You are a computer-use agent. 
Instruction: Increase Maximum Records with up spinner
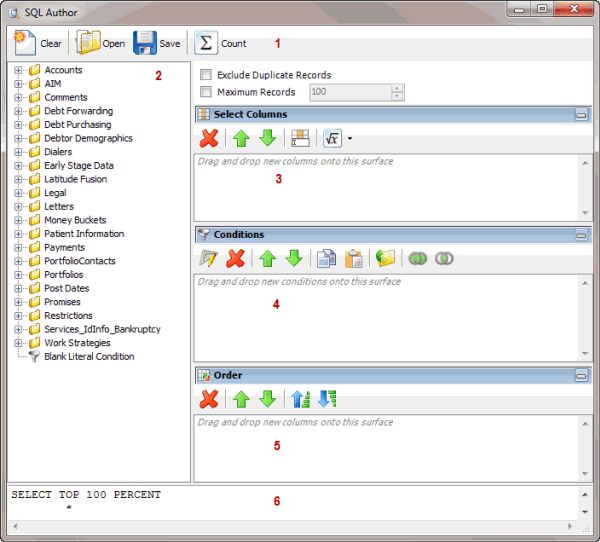(x=397, y=88)
